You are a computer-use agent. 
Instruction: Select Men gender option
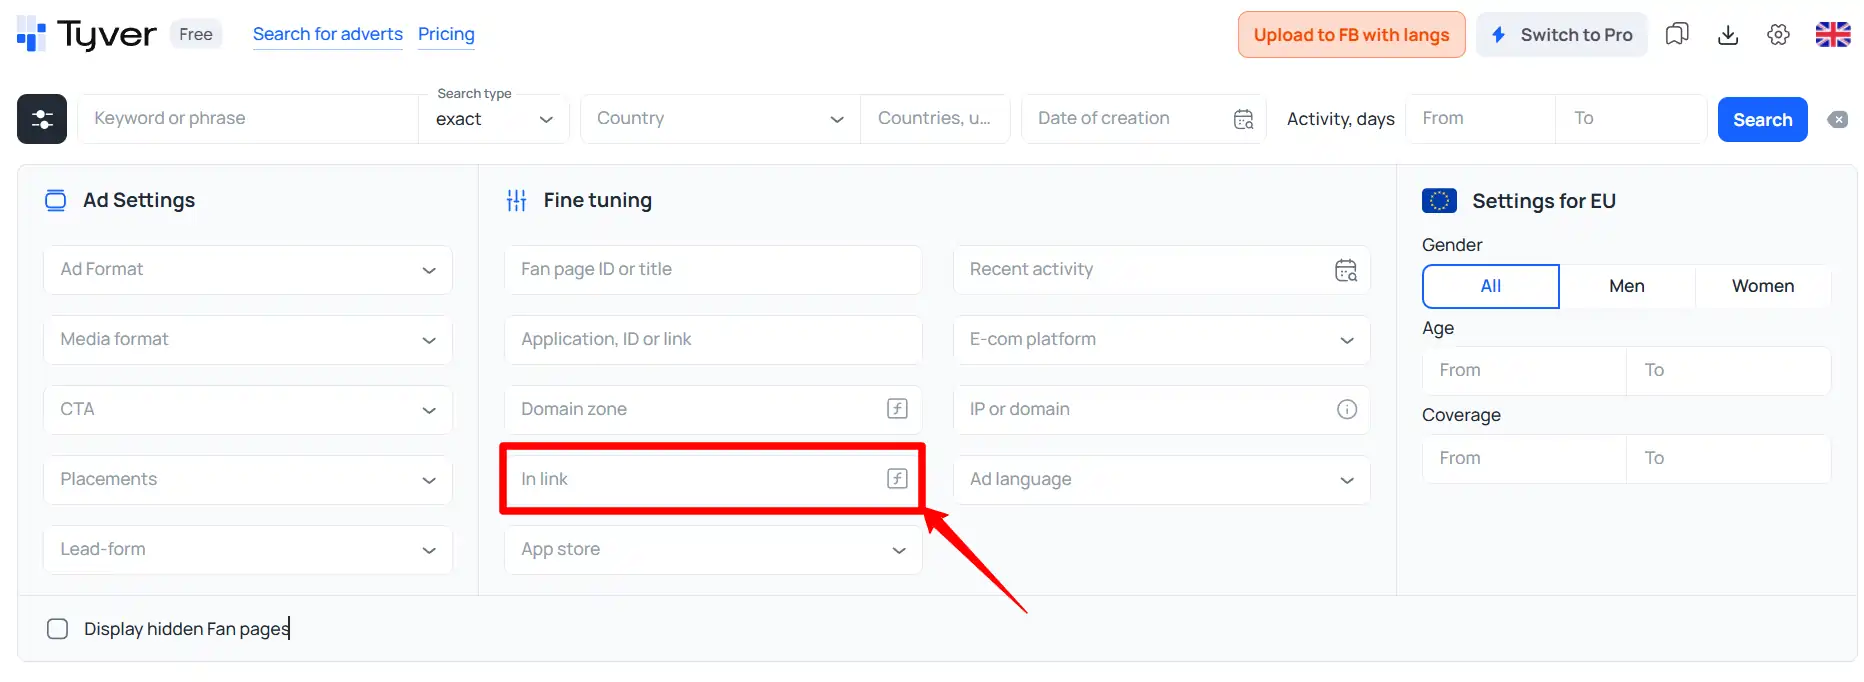[1626, 286]
